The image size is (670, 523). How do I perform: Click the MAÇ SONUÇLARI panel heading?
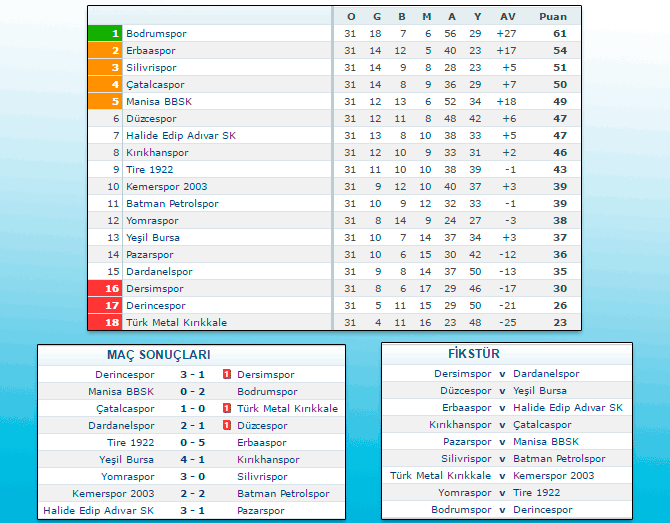coord(159,355)
